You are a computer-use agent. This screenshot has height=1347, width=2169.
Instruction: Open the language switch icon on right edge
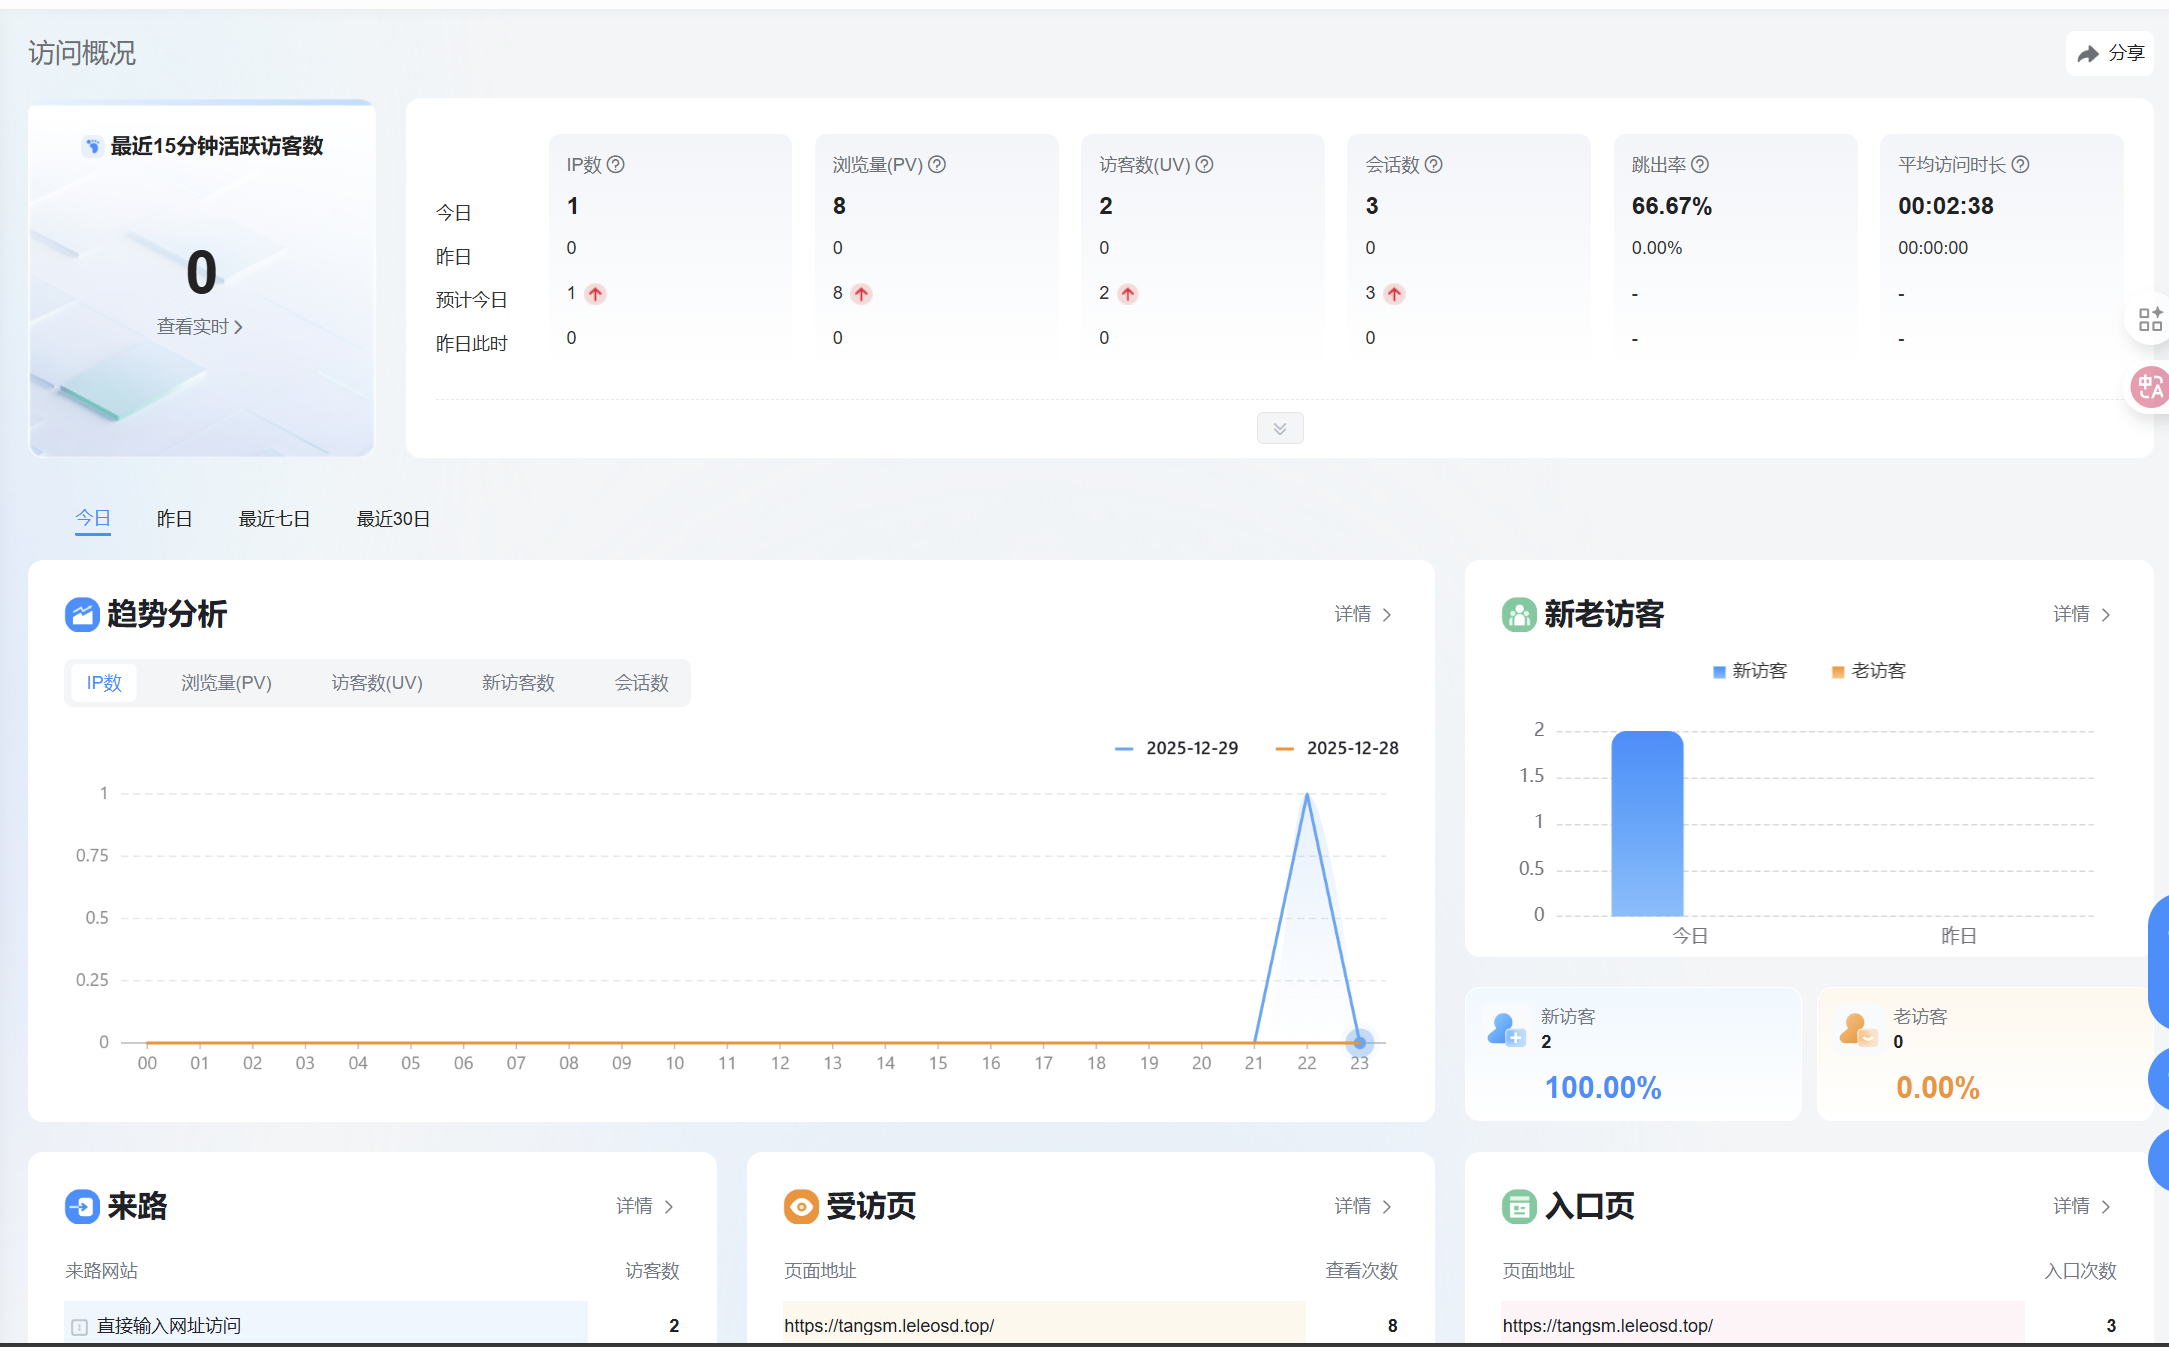pyautogui.click(x=2152, y=387)
